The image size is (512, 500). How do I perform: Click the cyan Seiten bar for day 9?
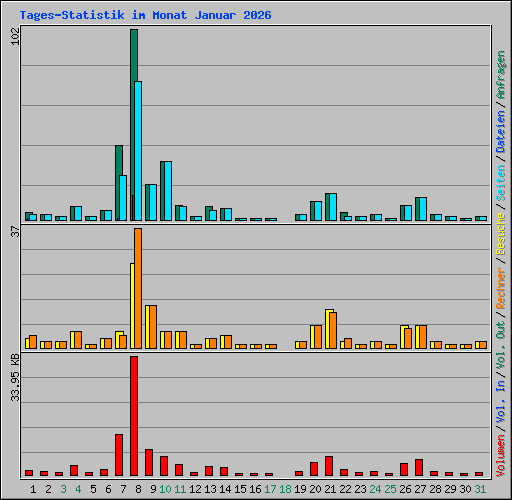(153, 202)
